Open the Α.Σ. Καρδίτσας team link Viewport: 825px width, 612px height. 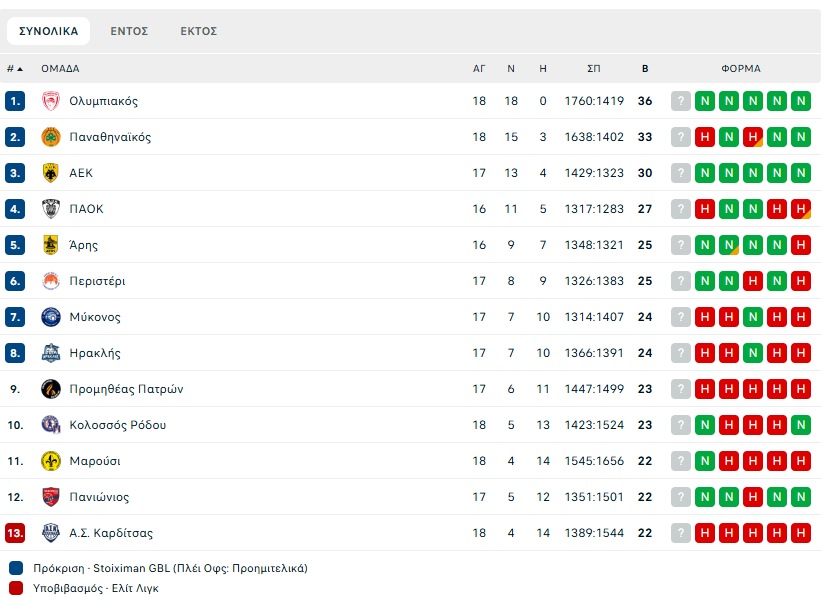[111, 533]
